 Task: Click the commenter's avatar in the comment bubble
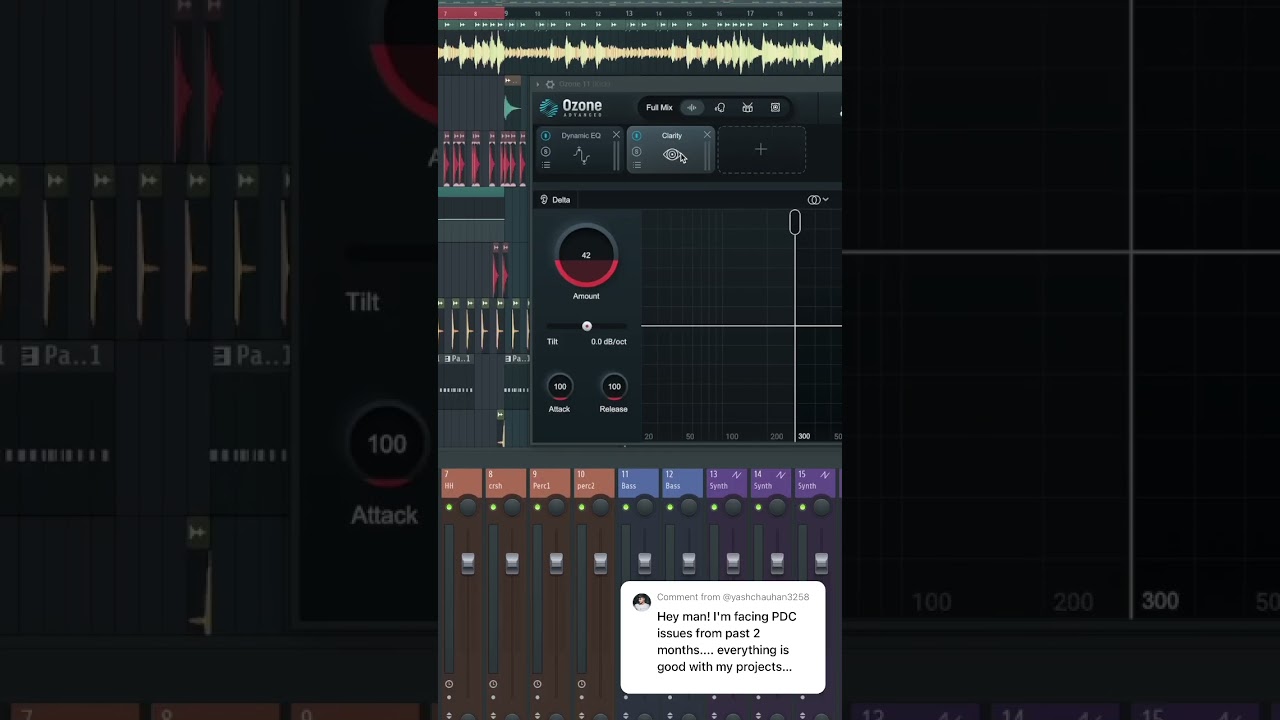pos(642,602)
